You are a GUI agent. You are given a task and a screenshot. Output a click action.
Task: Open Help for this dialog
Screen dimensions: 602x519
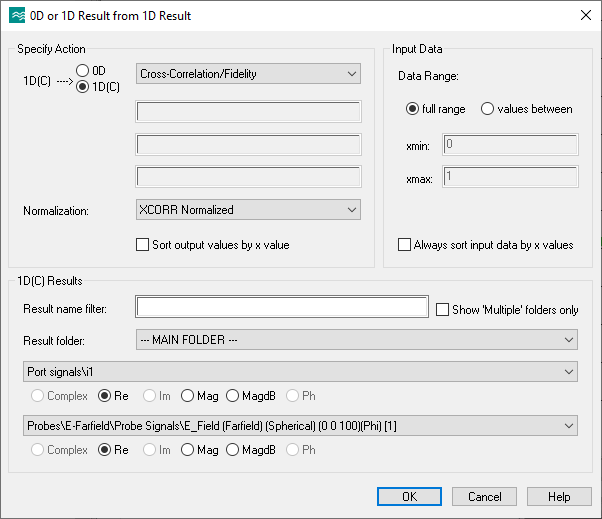click(559, 497)
